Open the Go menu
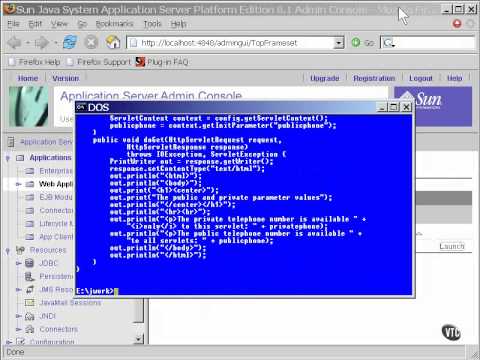The image size is (480, 360). (82, 24)
